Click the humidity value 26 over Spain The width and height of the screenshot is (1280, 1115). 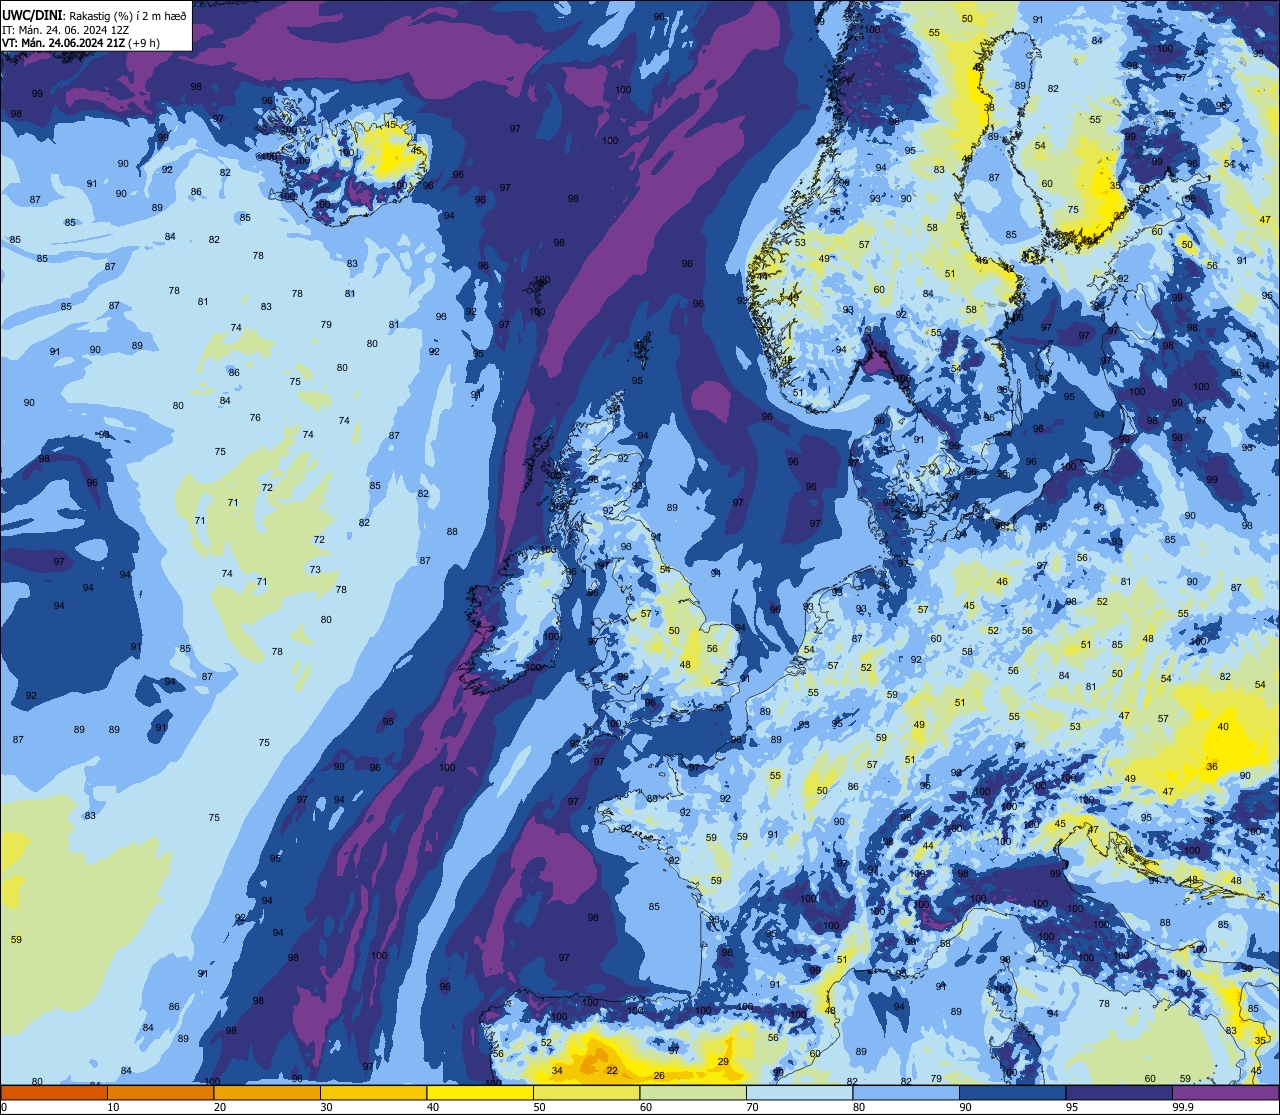point(659,1076)
